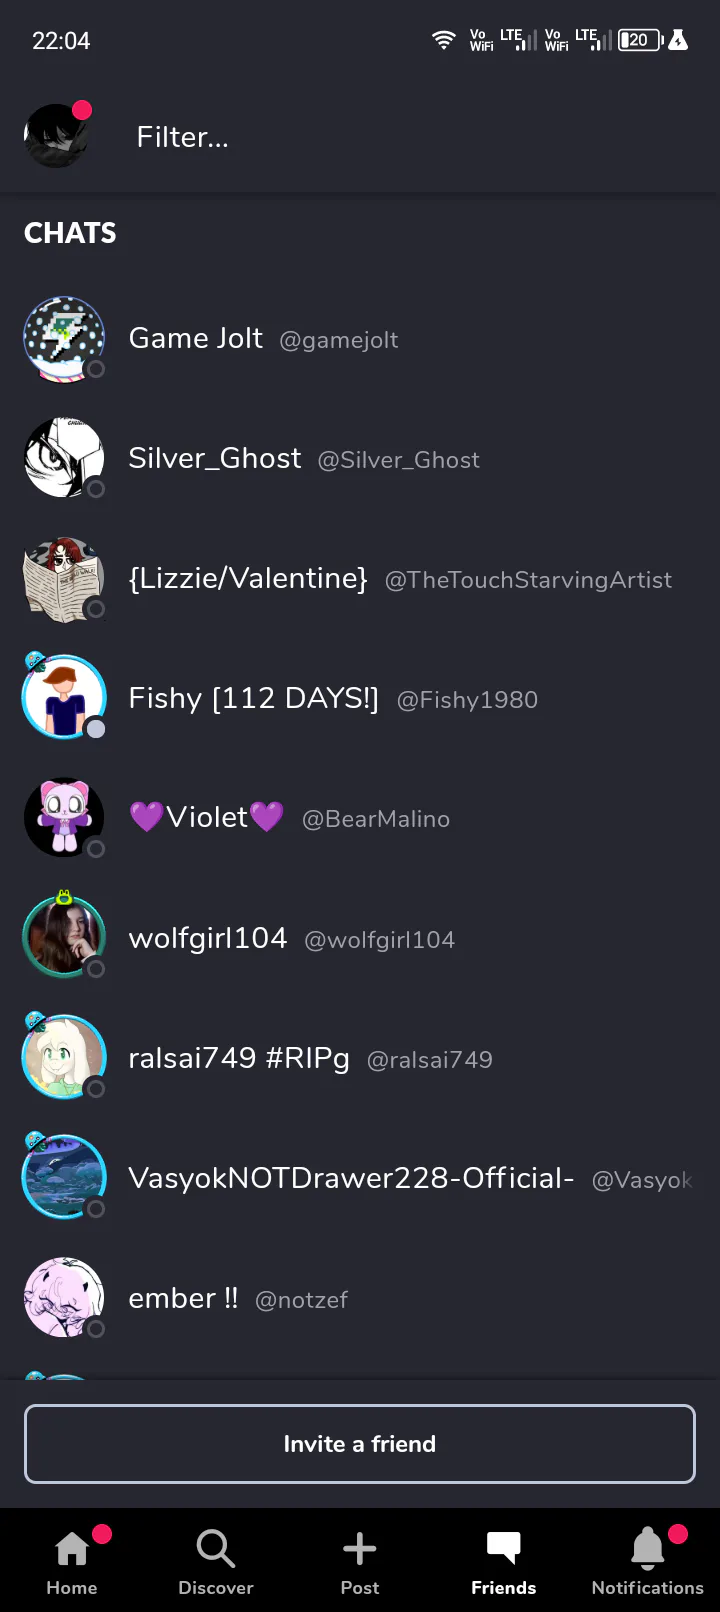
Task: Open the Notifications bell icon
Action: pos(648,1548)
